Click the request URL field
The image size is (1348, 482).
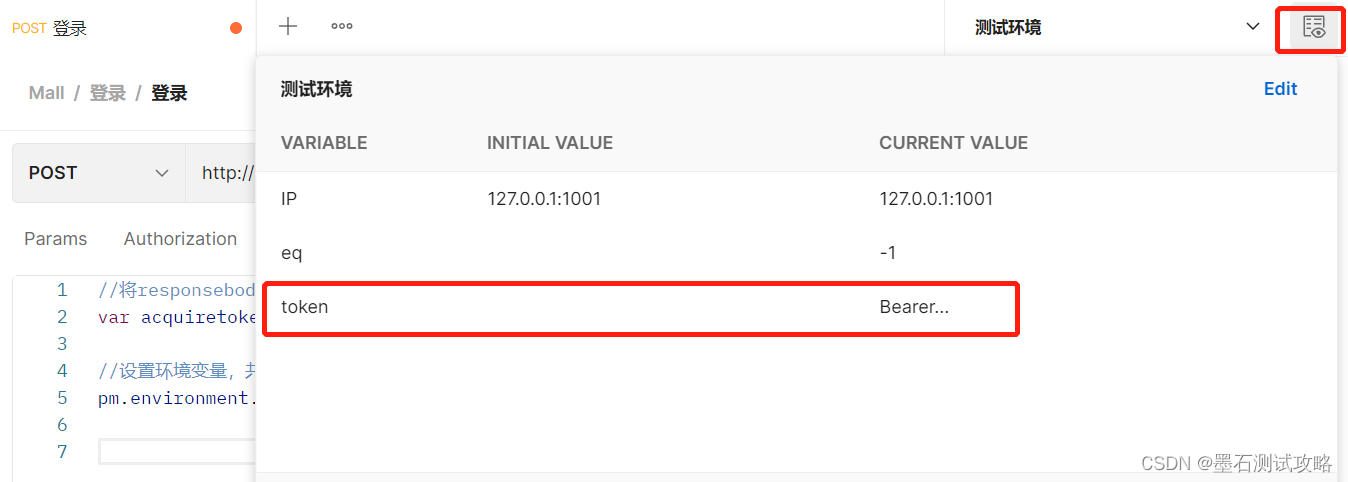pos(226,173)
